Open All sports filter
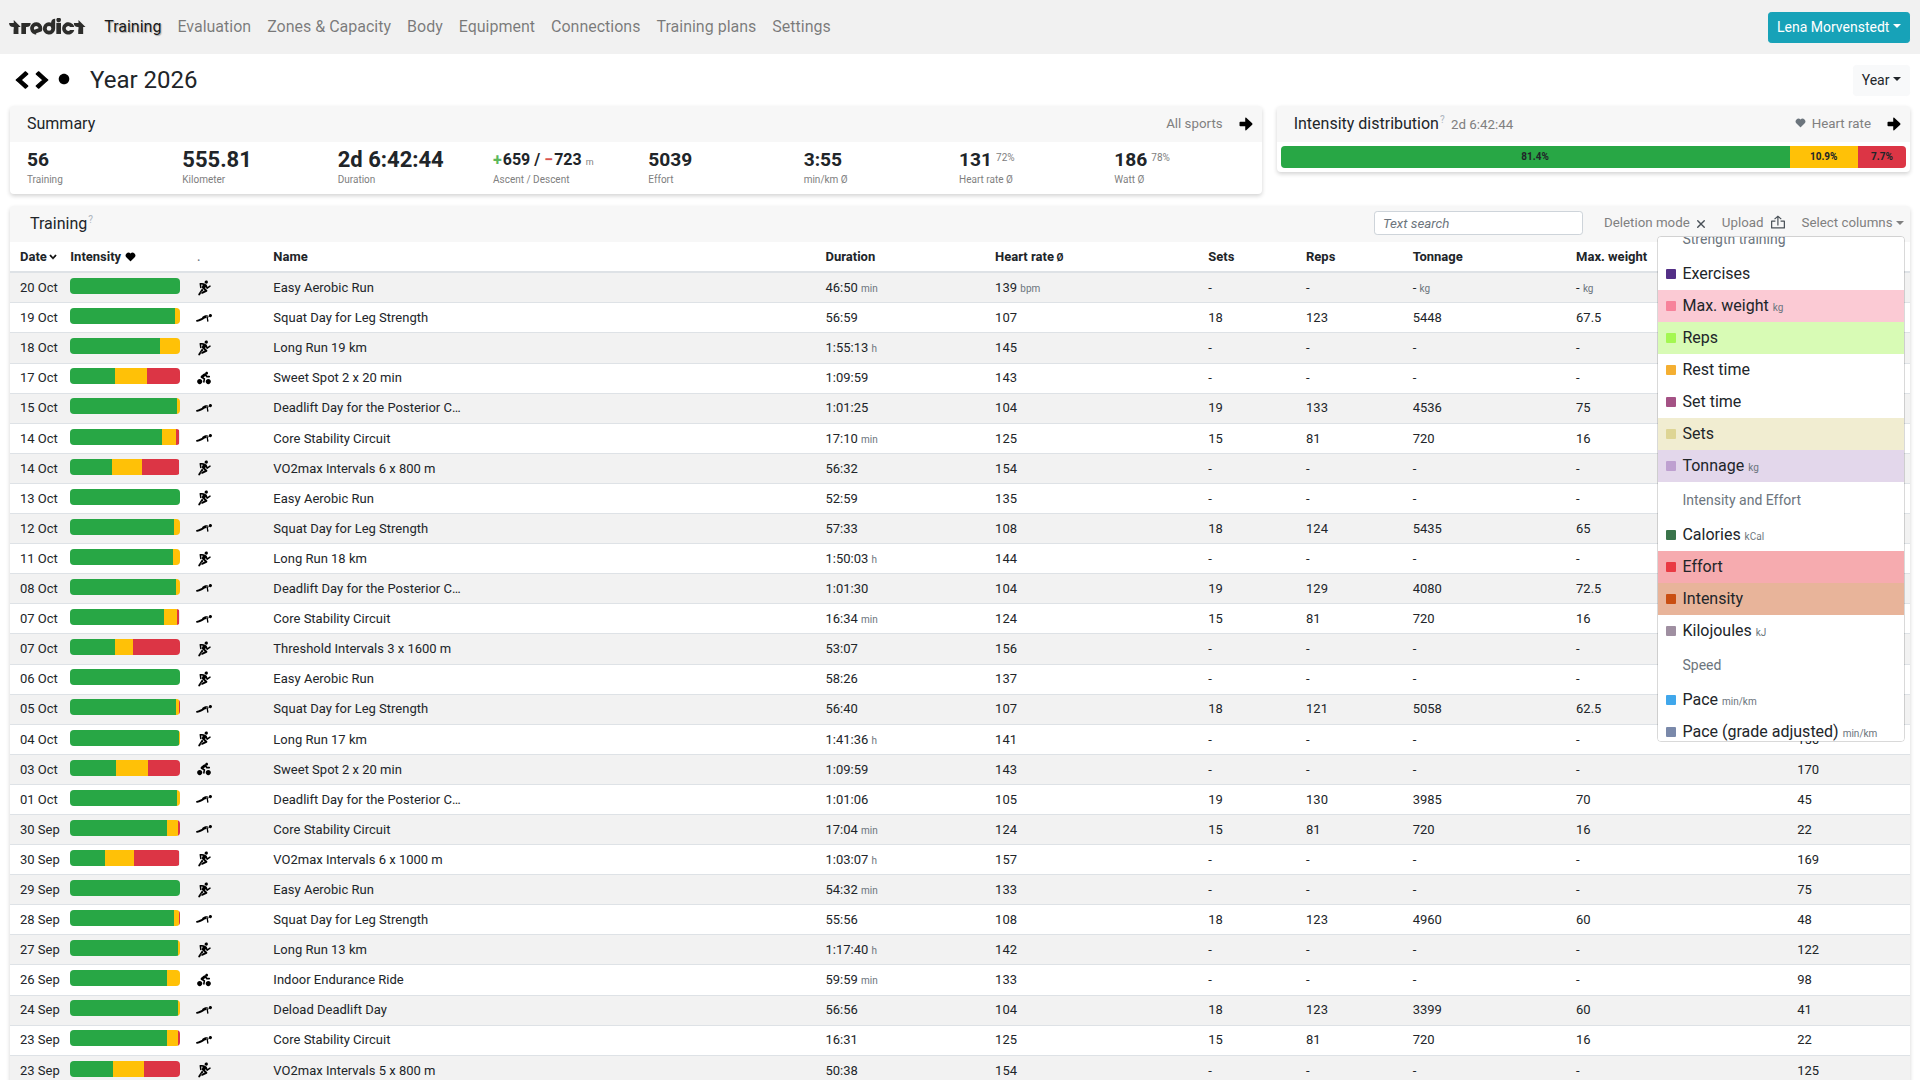 click(x=1194, y=124)
